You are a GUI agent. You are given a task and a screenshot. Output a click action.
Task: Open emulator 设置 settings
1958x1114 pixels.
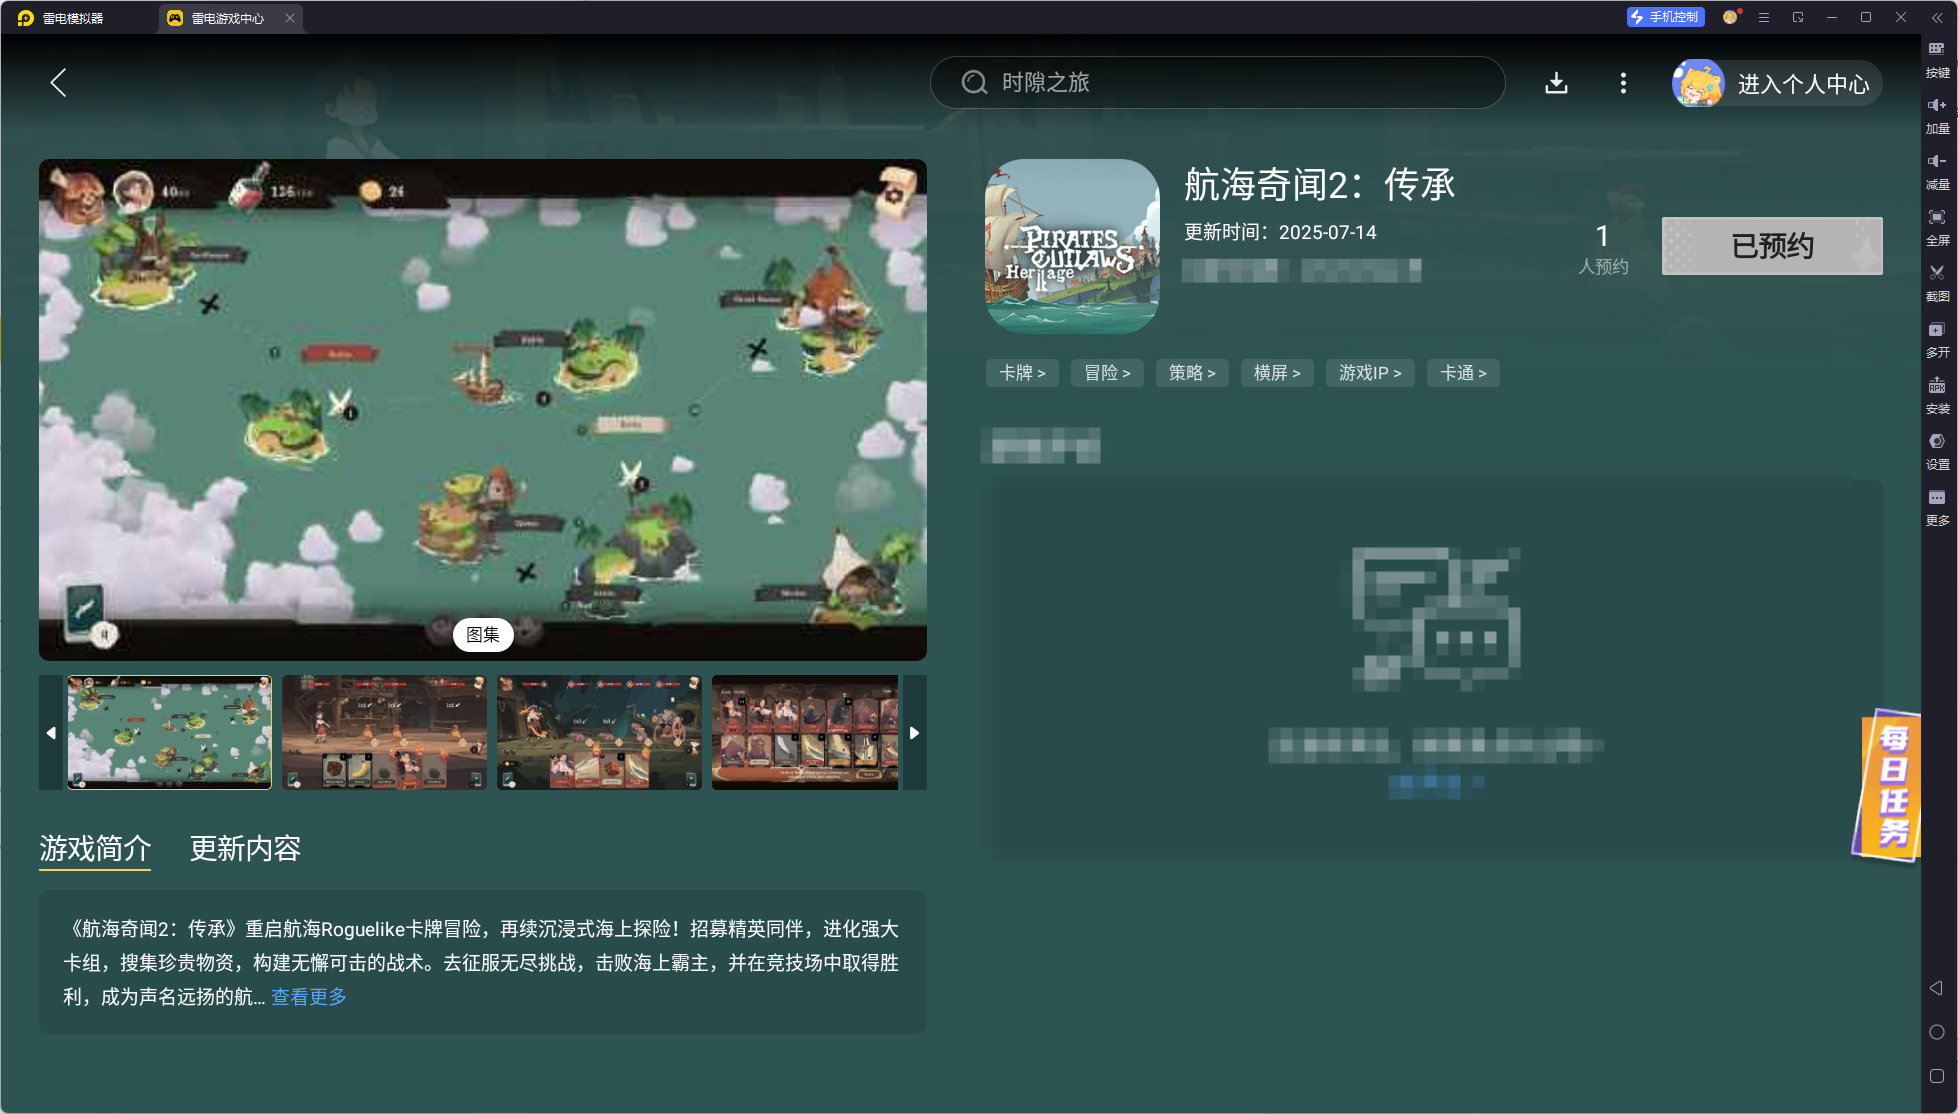tap(1937, 453)
